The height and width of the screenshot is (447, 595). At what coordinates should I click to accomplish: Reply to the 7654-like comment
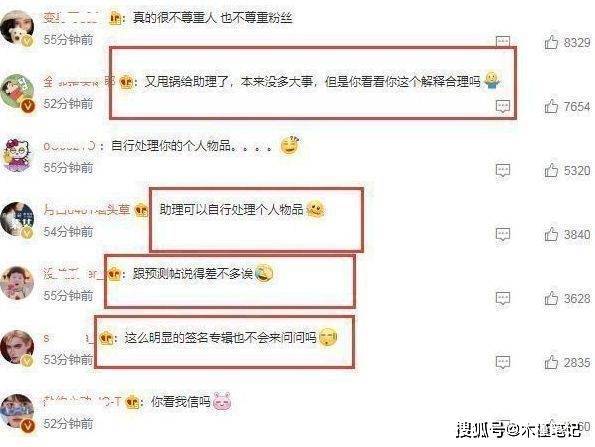click(x=503, y=106)
